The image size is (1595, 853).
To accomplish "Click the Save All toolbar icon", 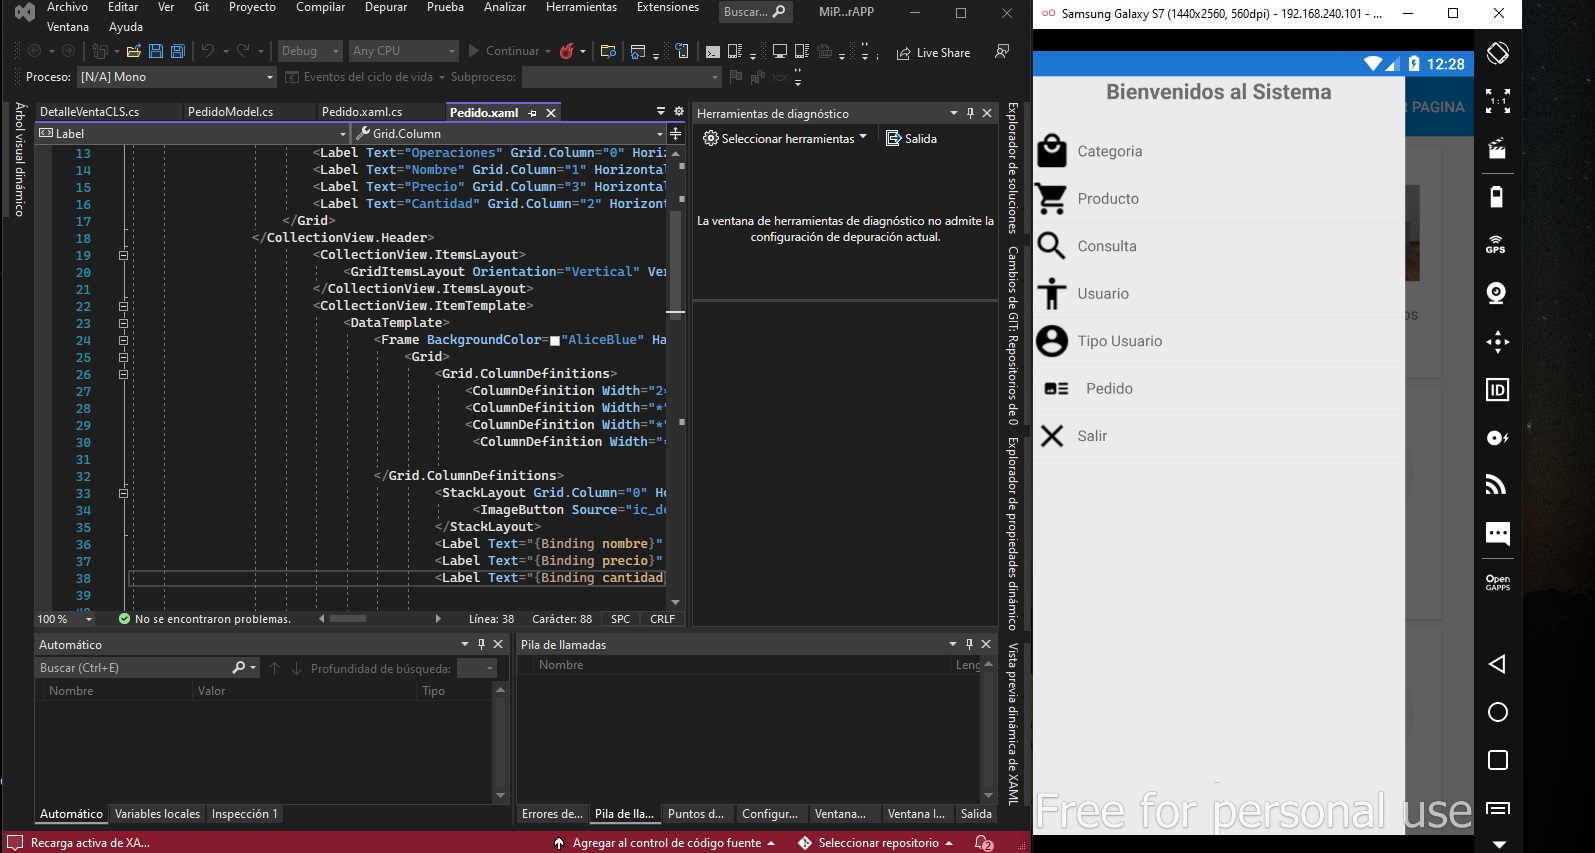I will [x=178, y=51].
